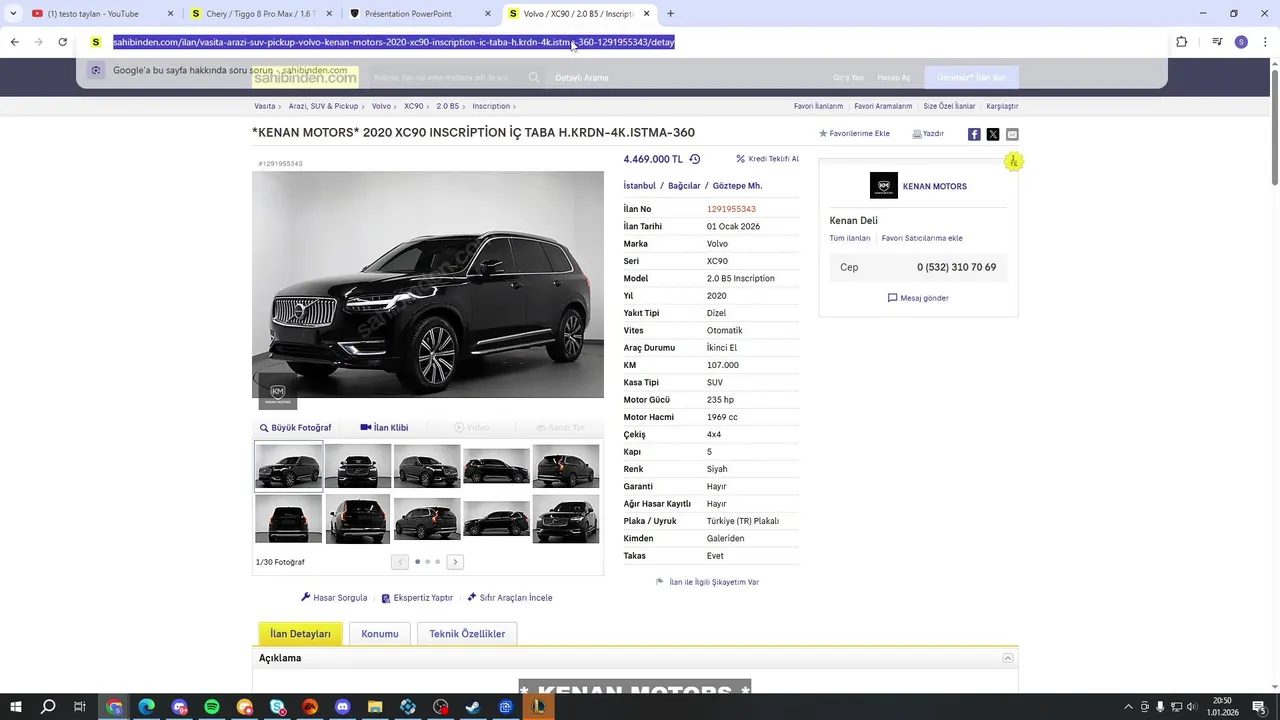The width and height of the screenshot is (1280, 720).
Task: Click the İlan No 1291955343 value
Action: [731, 209]
